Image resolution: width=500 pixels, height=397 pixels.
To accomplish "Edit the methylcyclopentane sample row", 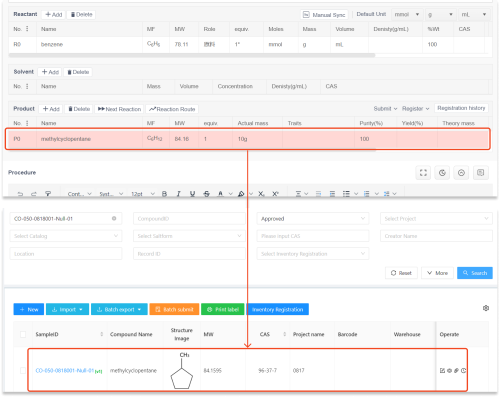I will 442,371.
